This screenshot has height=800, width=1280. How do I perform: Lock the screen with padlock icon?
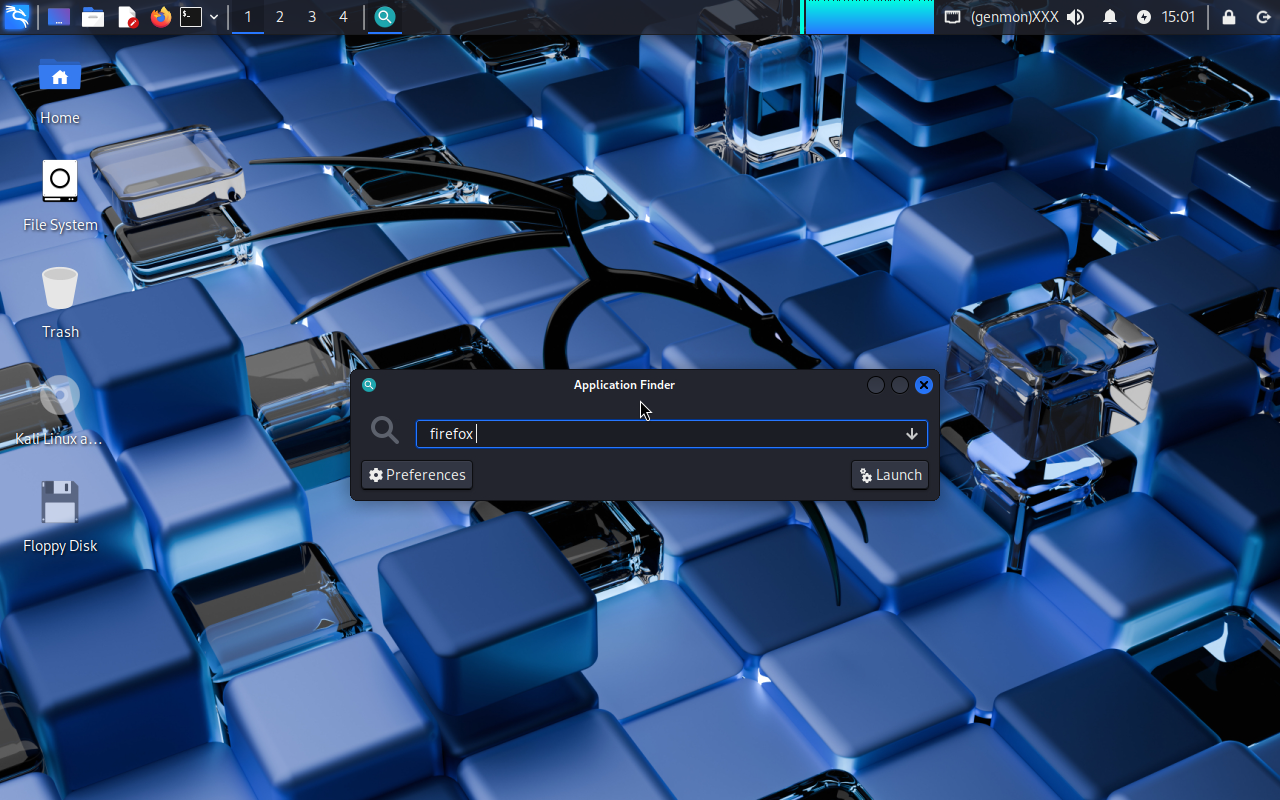1229,17
